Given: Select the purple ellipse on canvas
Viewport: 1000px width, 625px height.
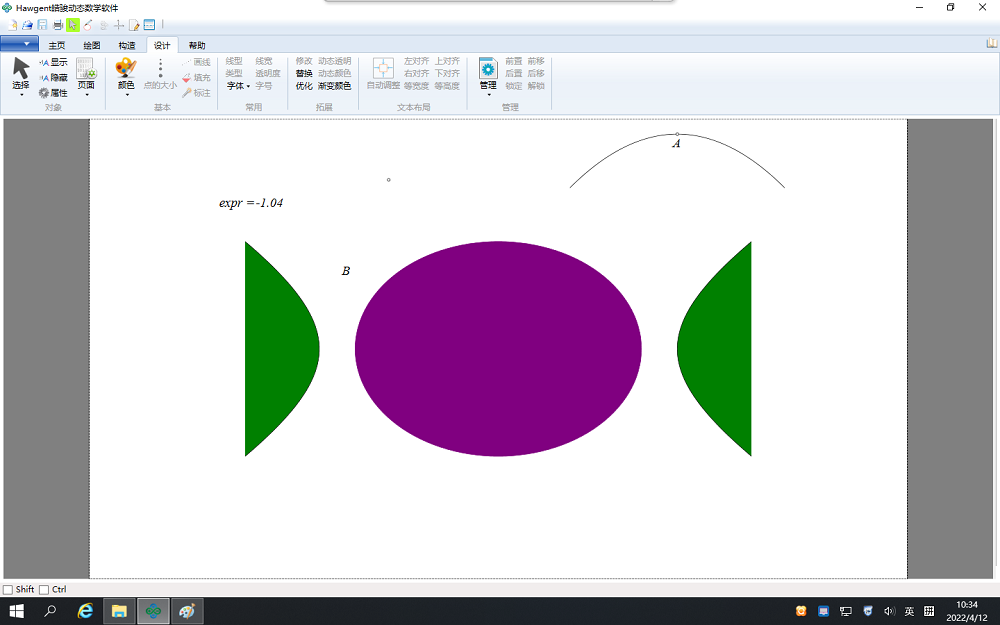Looking at the screenshot, I should [x=498, y=349].
